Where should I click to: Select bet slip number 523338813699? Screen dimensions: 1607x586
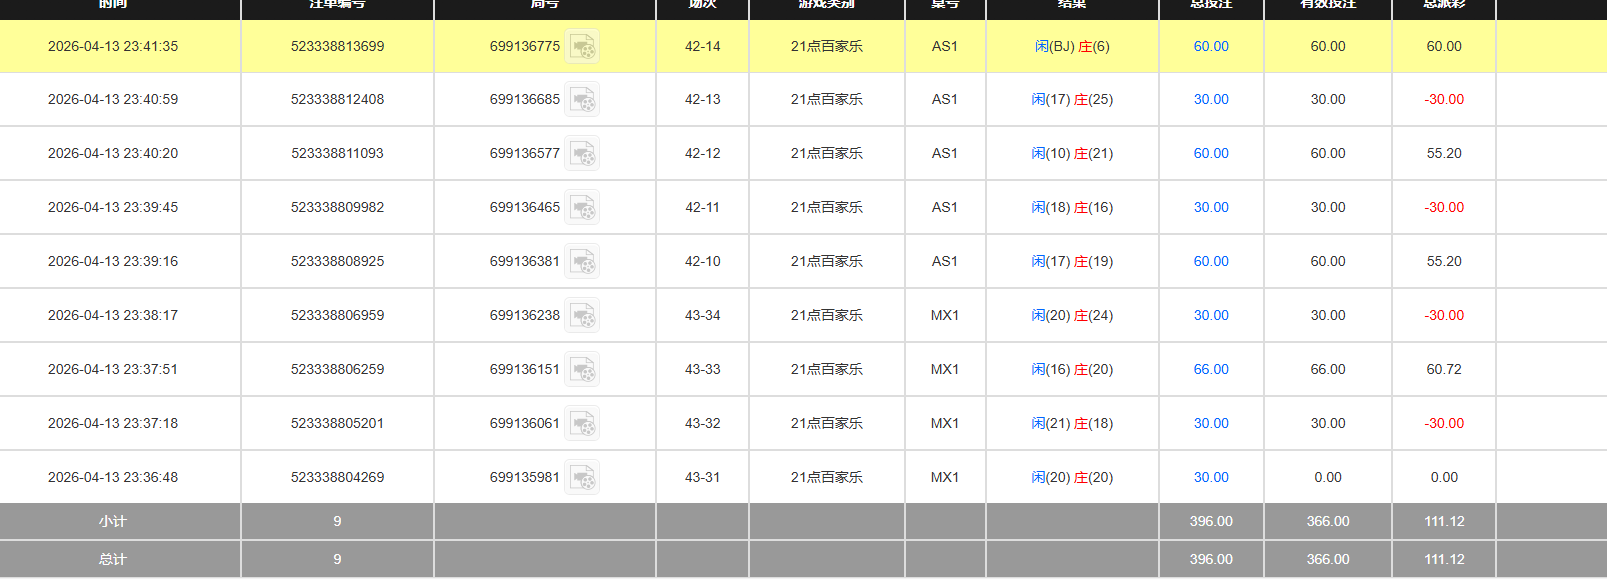click(337, 47)
